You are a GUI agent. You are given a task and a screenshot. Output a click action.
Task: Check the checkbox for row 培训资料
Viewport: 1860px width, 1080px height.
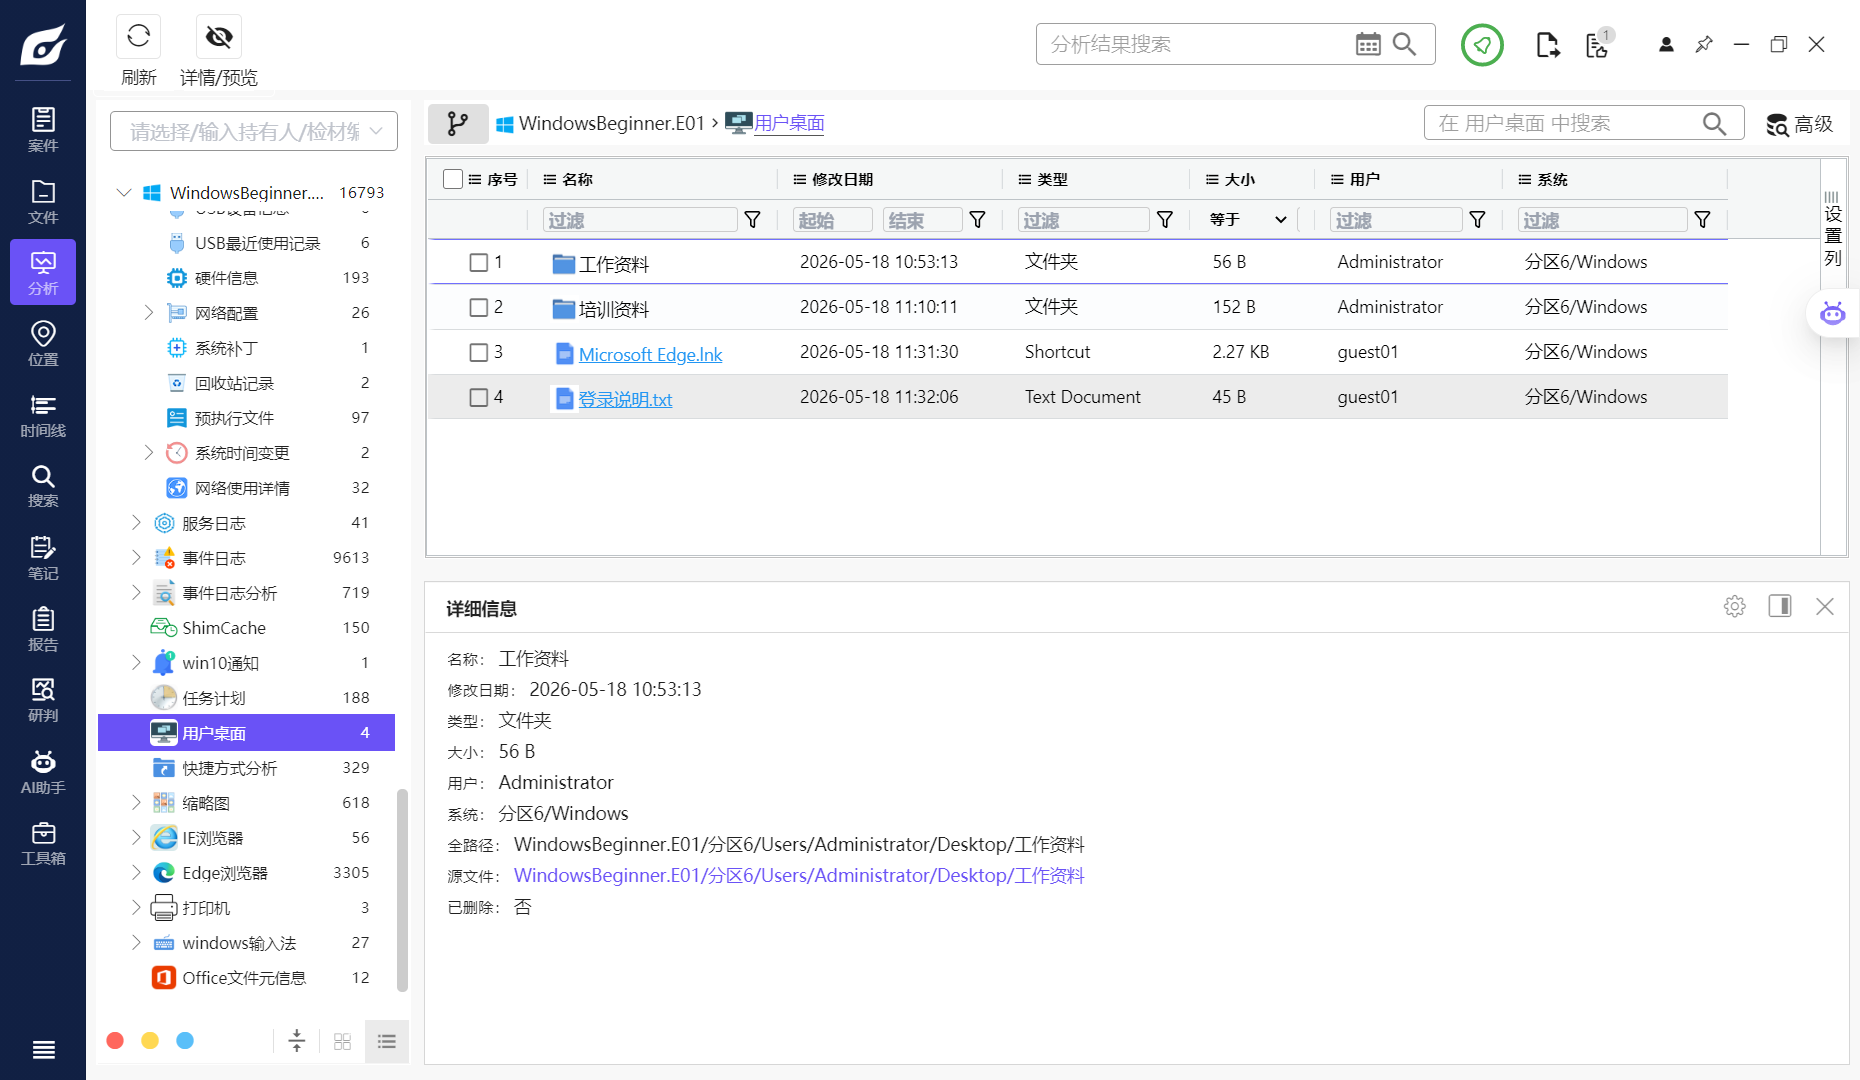tap(479, 307)
